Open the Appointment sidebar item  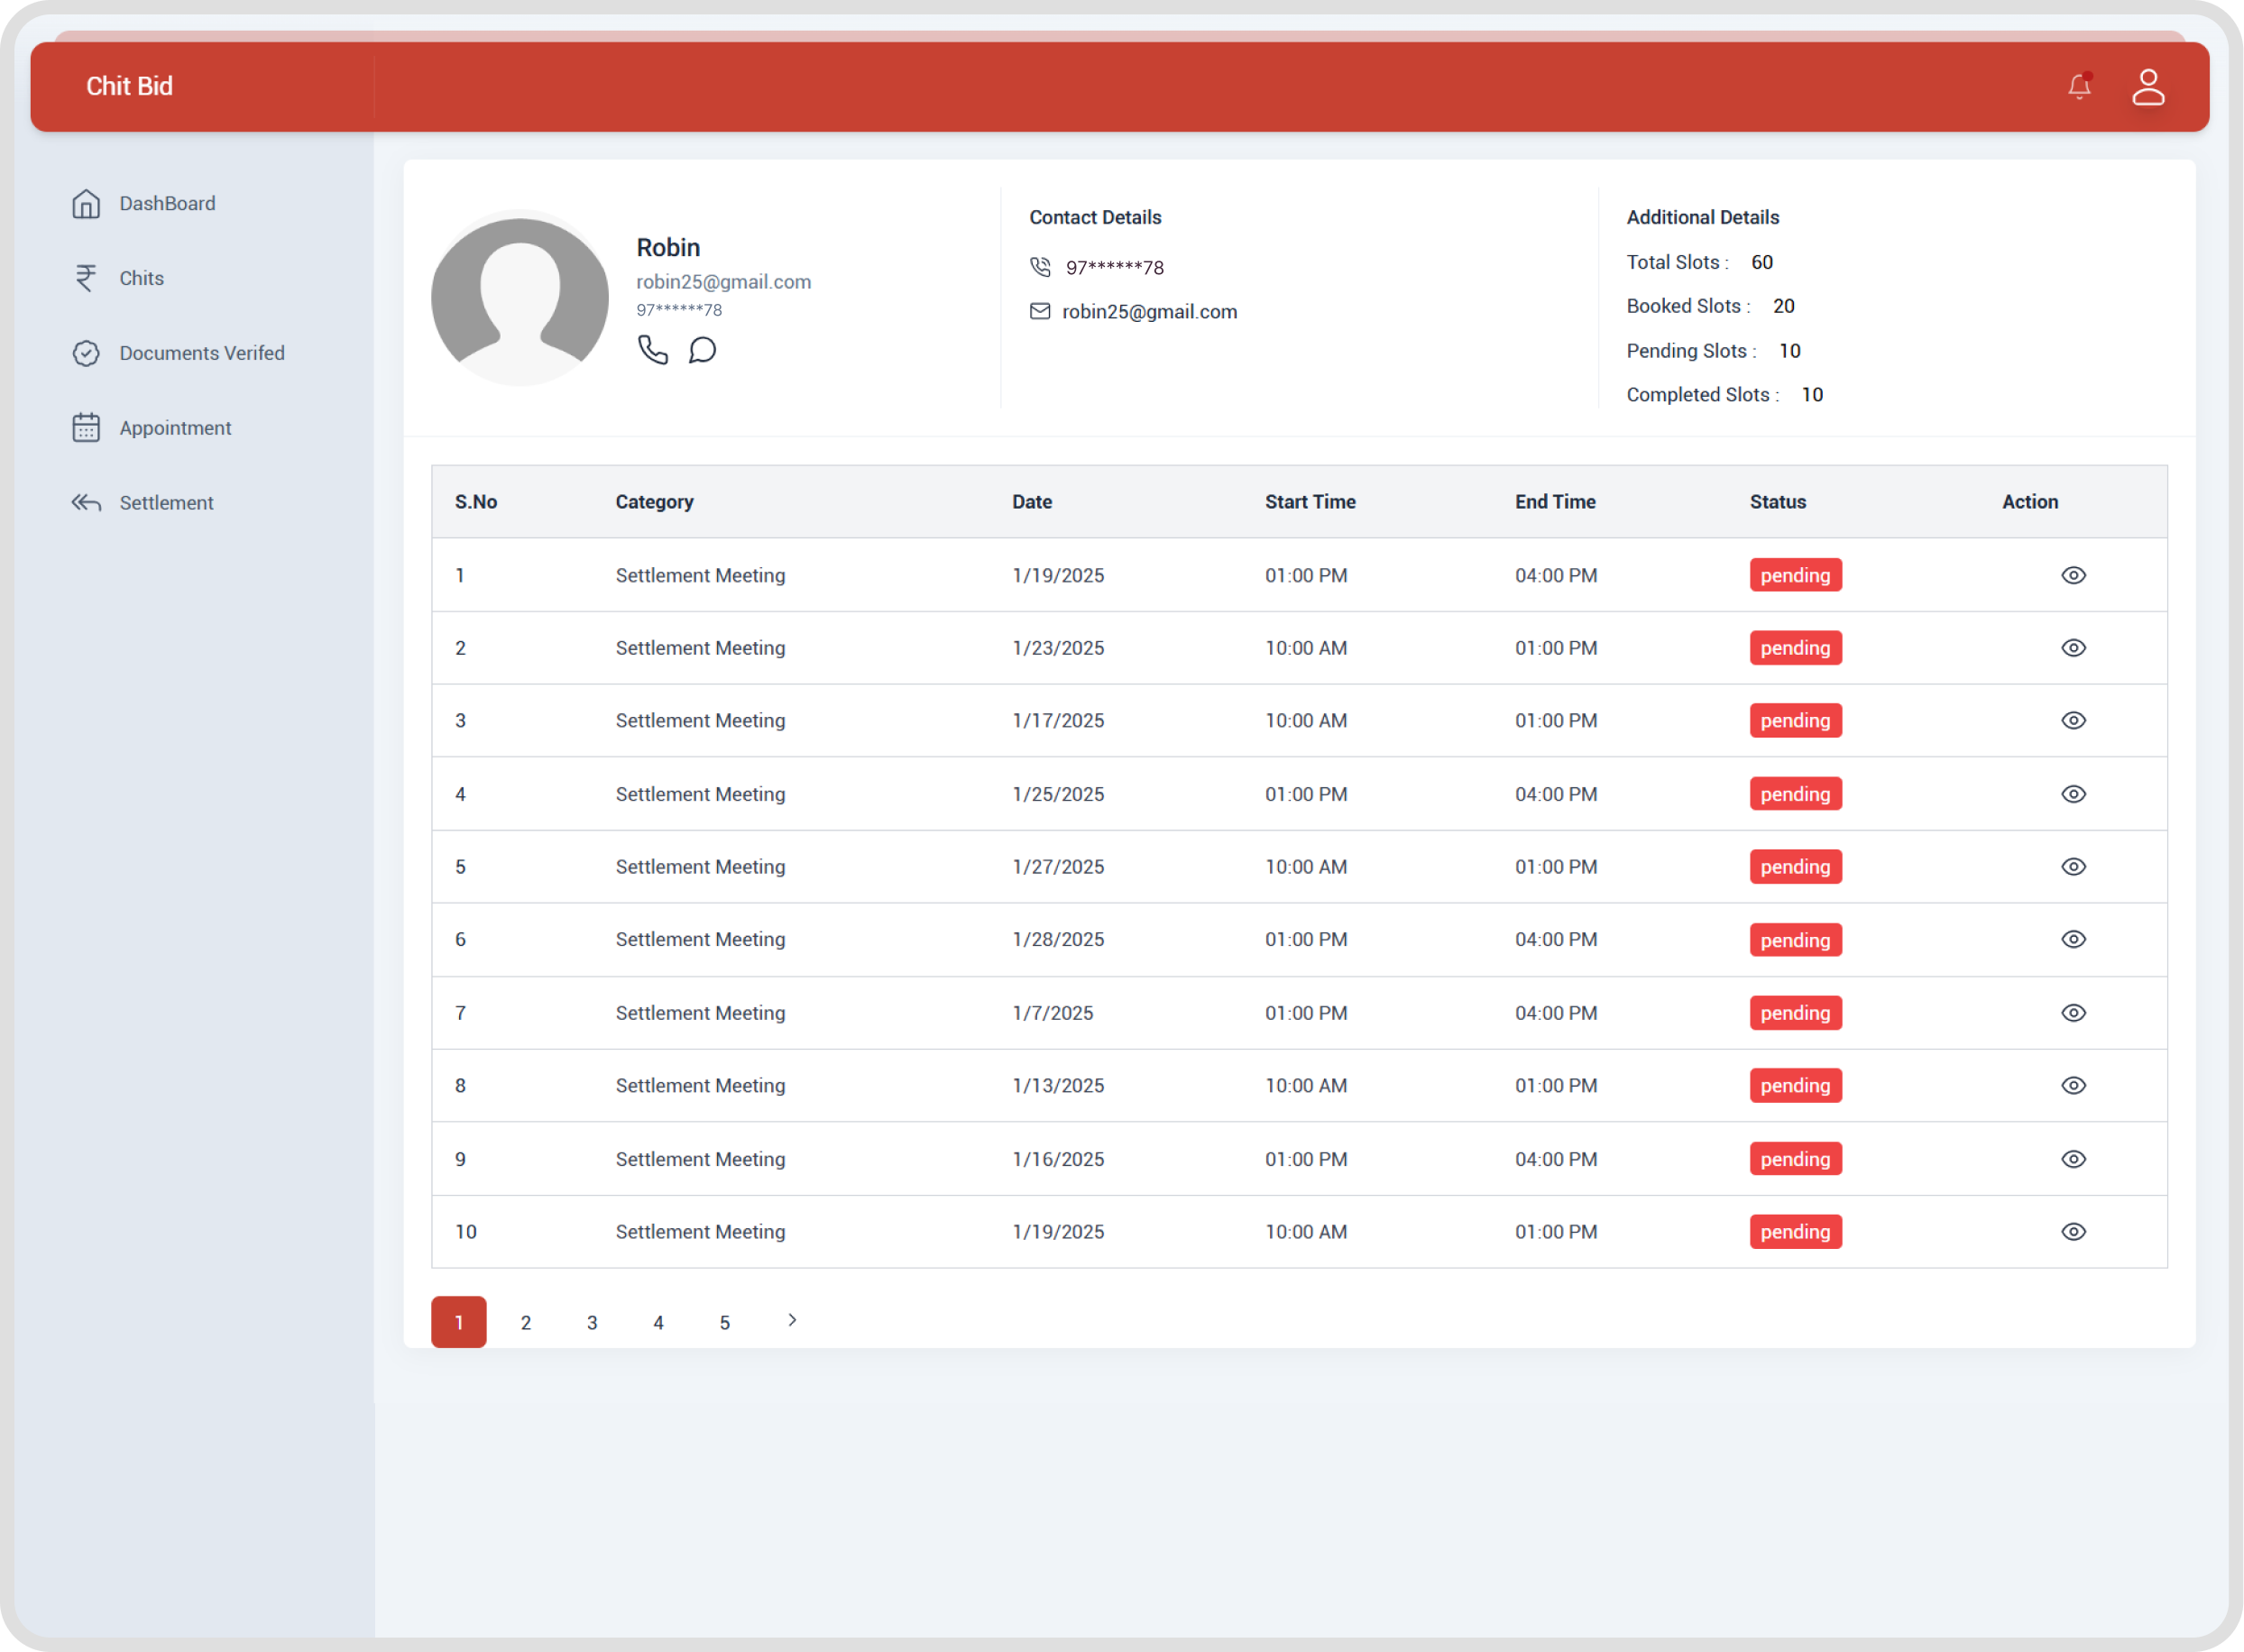(x=175, y=428)
